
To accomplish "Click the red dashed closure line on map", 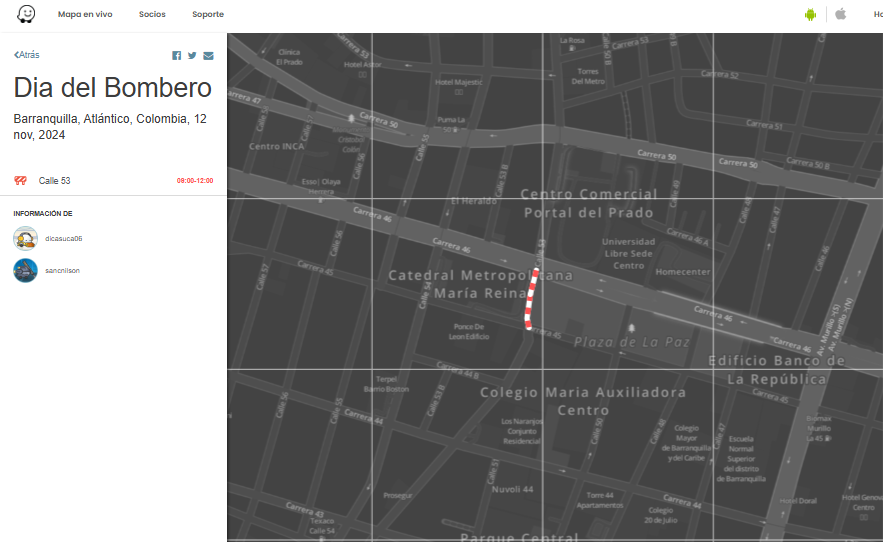I will 532,300.
